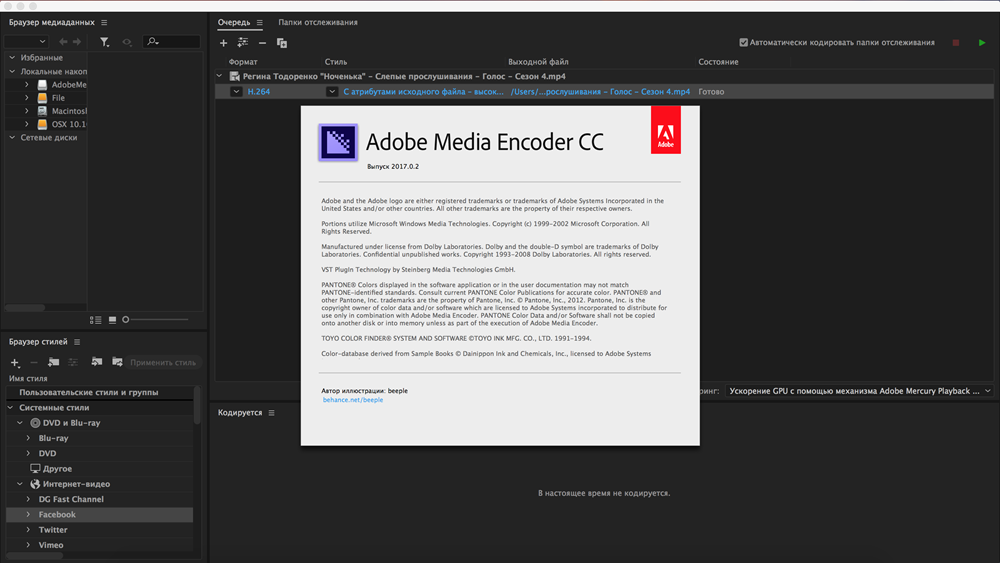Collapse the Регина Тодоренко source item

click(x=219, y=76)
